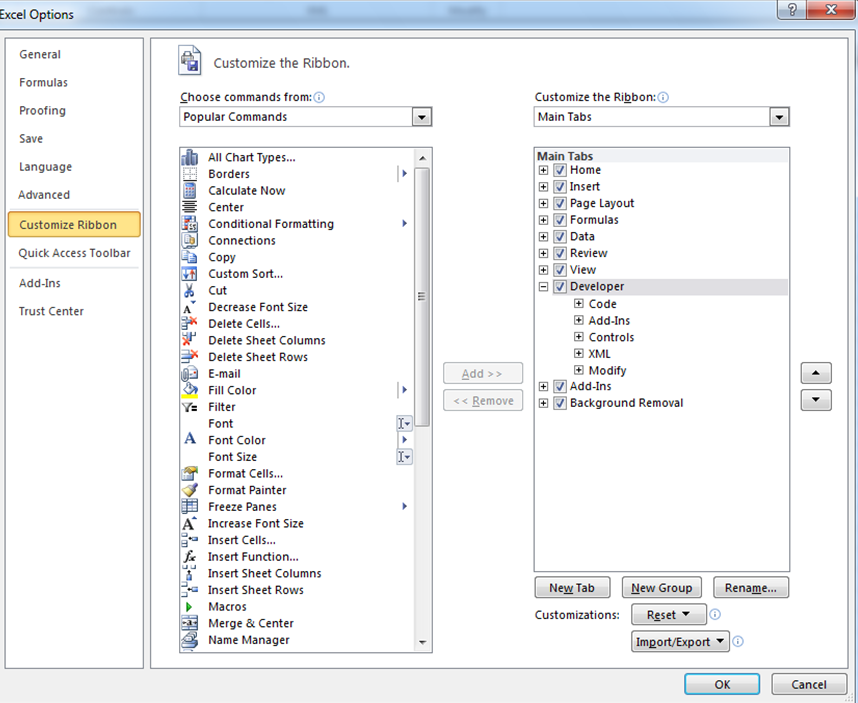This screenshot has height=703, width=858.
Task: Click the commands list scrollbar thumb
Action: click(422, 297)
